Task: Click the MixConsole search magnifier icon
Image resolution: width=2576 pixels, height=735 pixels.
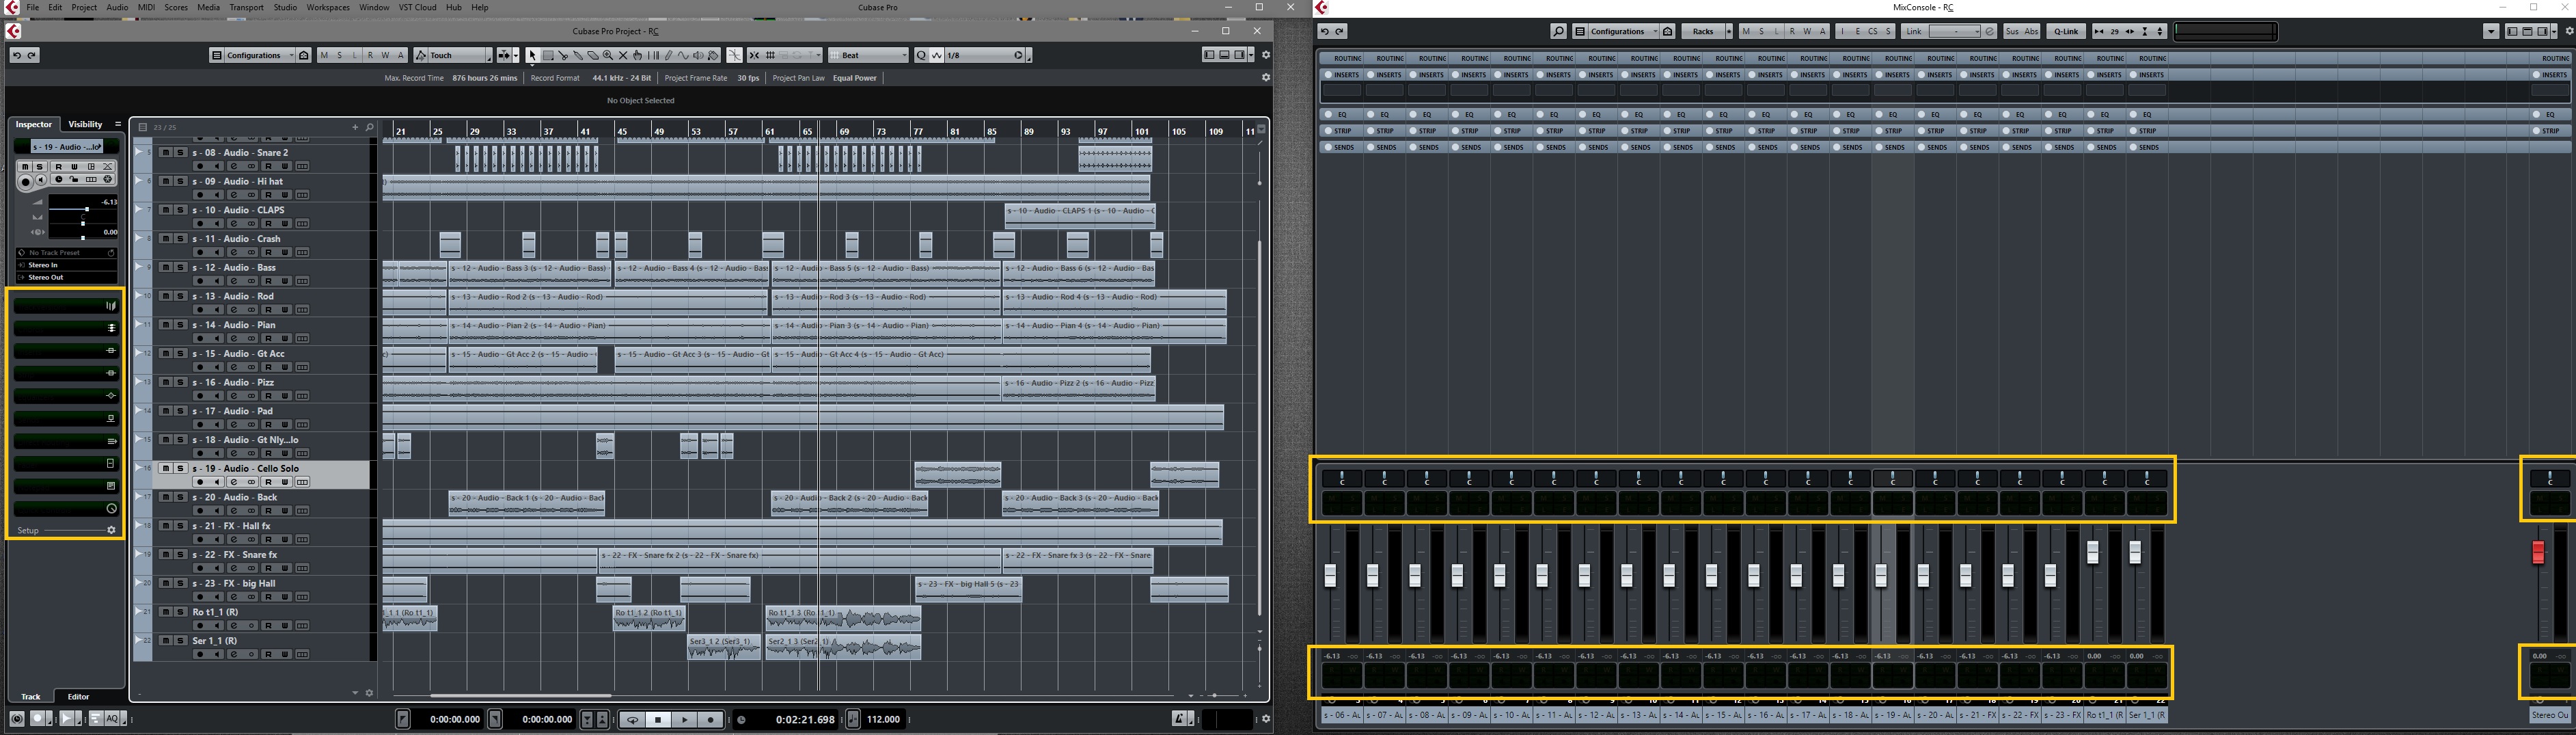Action: click(x=1558, y=32)
